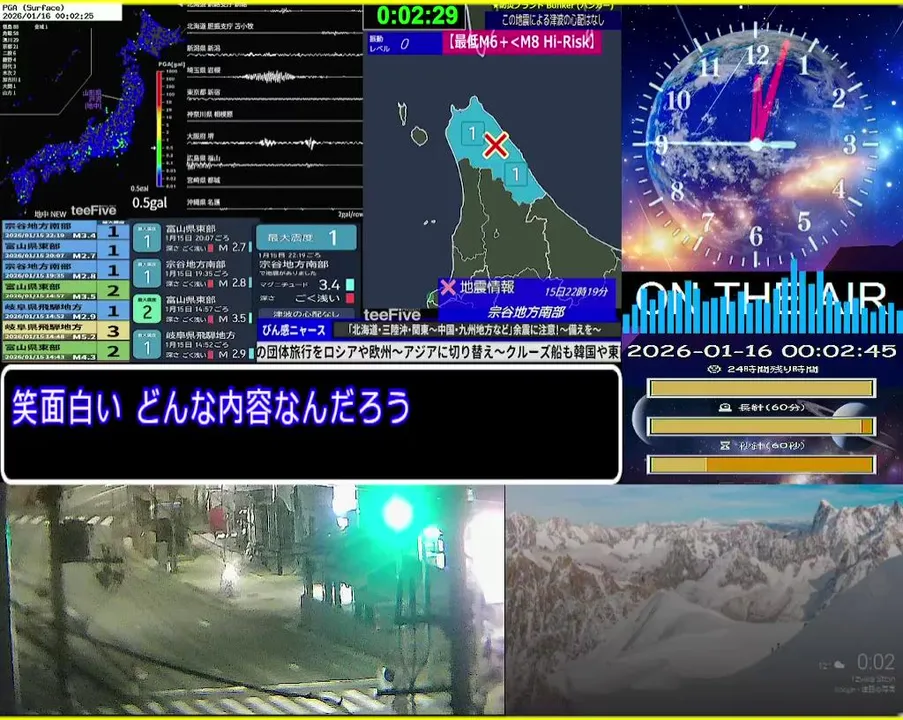This screenshot has height=720, width=903.
Task: Click the 新潟県 新潟 waveform label
Action: (x=203, y=48)
